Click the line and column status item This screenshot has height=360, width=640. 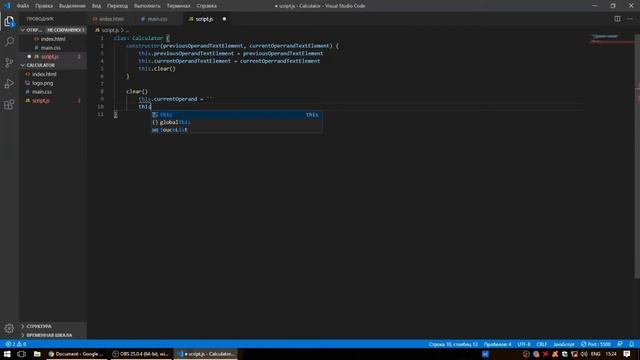pos(453,344)
